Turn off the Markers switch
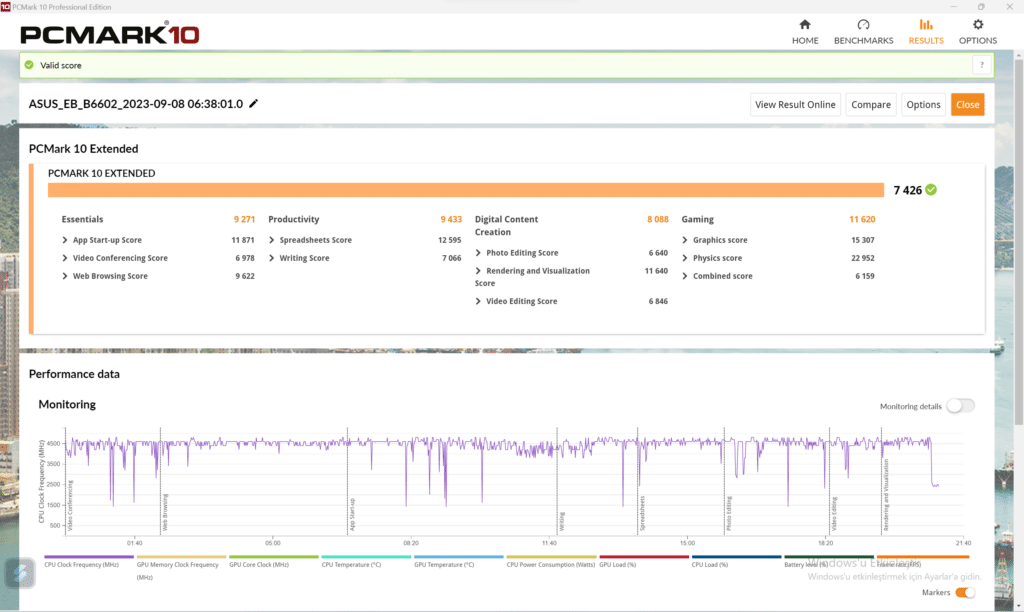Viewport: 1024px width, 612px height. click(x=965, y=592)
